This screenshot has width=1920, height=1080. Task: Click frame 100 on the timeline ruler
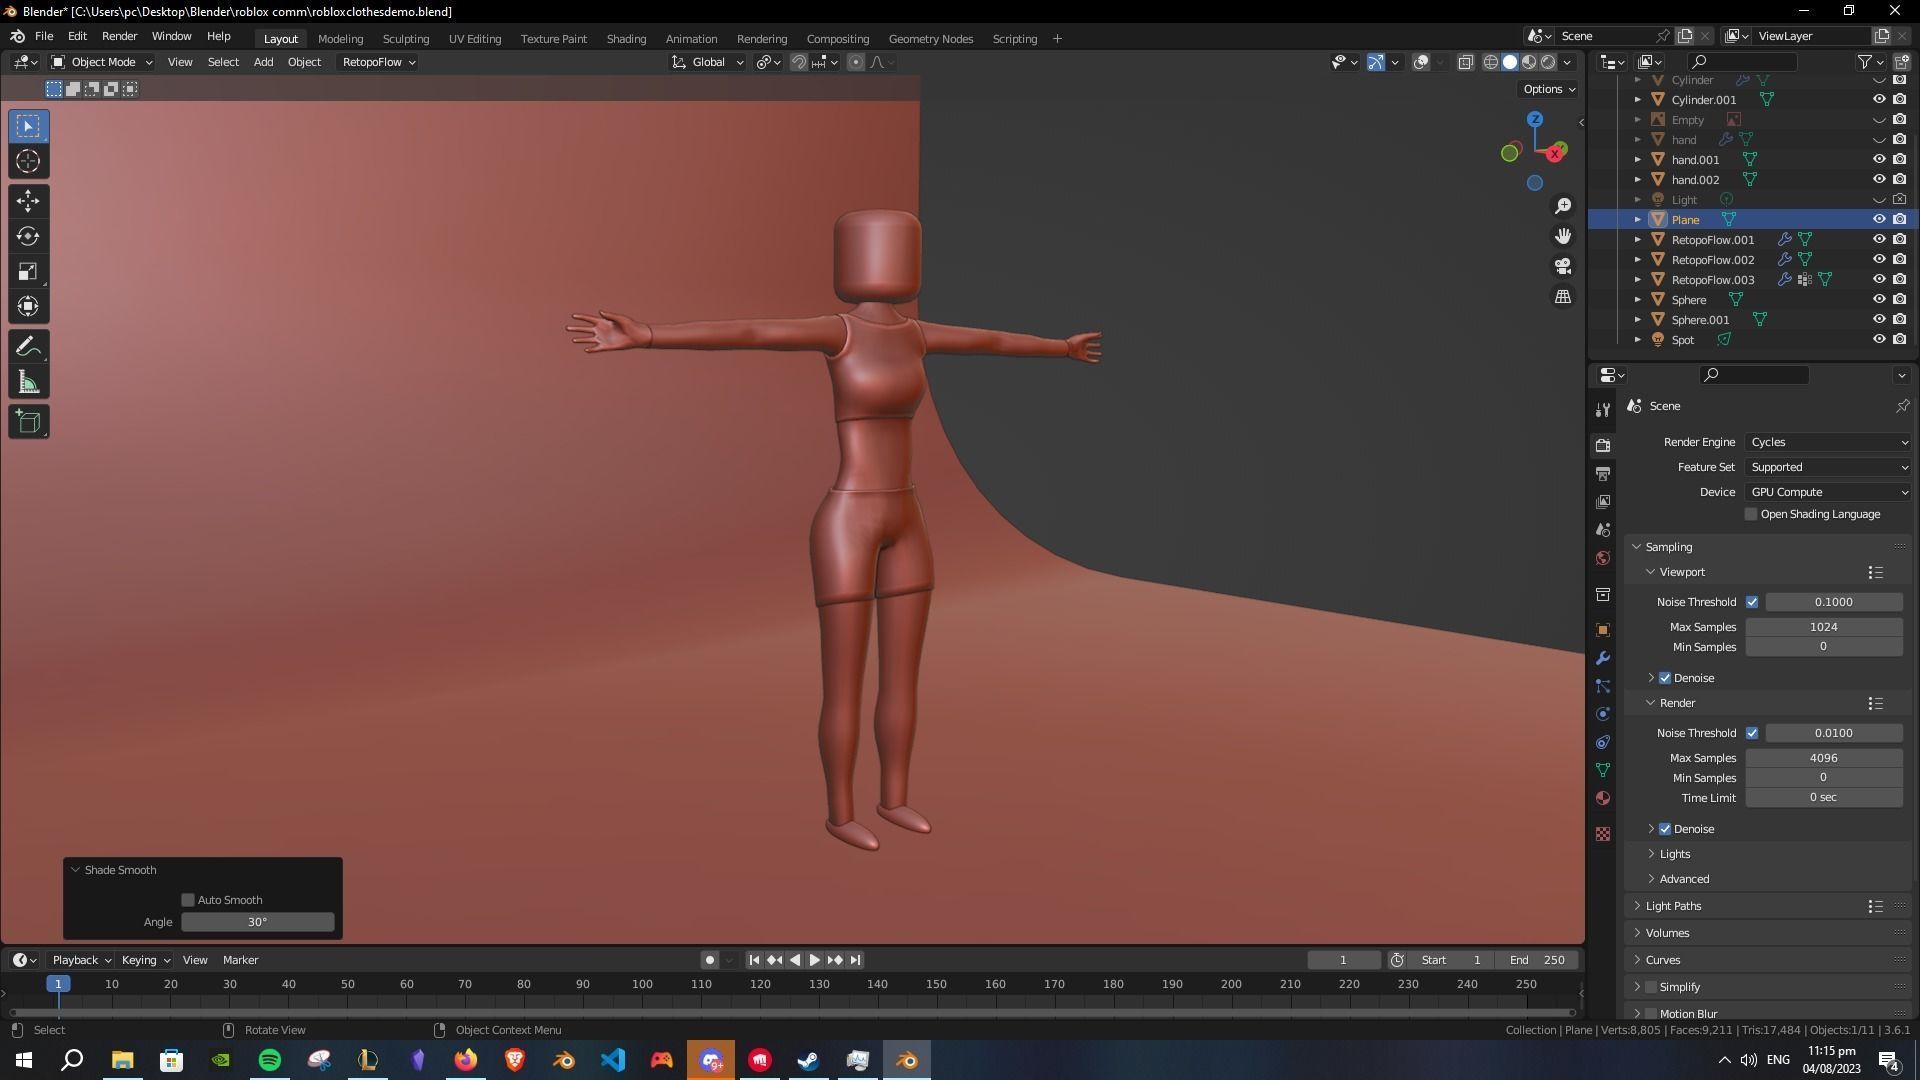pyautogui.click(x=642, y=984)
